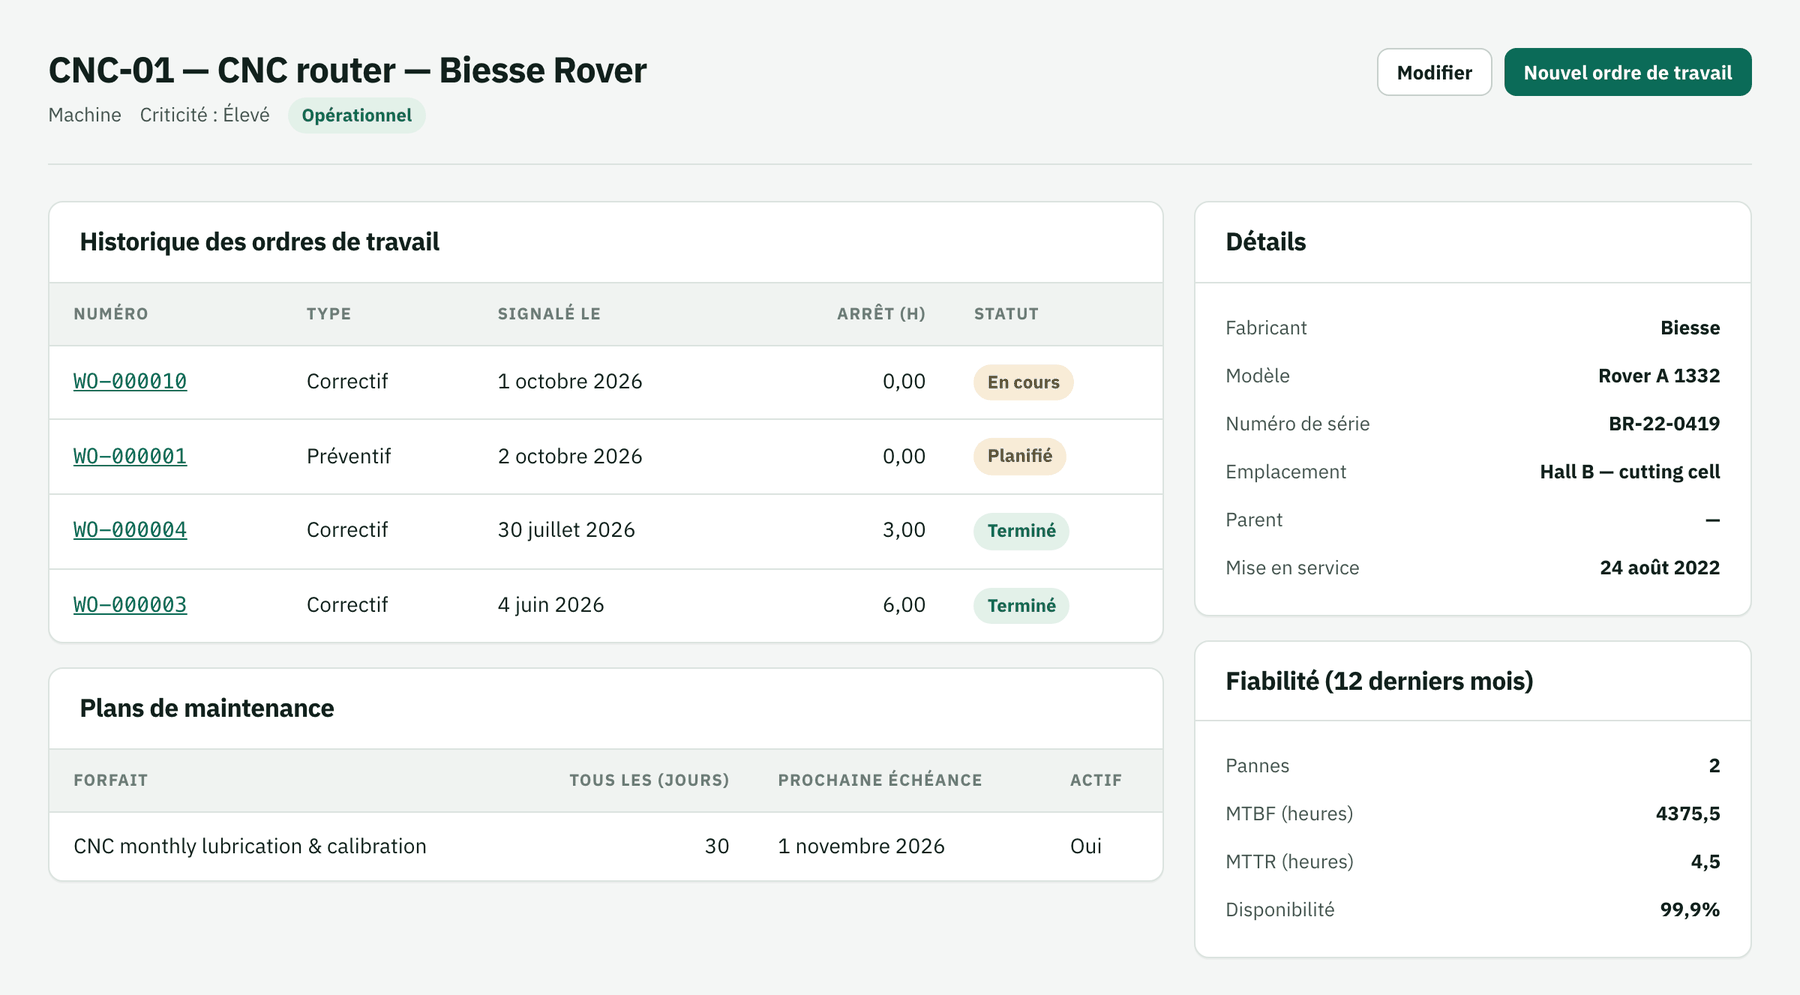
Task: Click the Opérationnel status badge
Action: [x=357, y=115]
